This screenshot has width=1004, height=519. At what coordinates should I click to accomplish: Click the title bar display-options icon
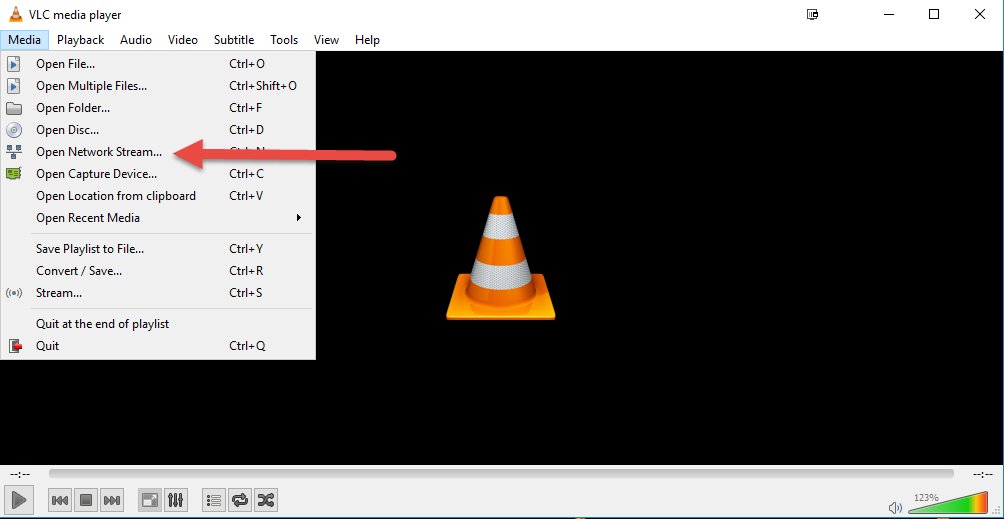click(813, 14)
